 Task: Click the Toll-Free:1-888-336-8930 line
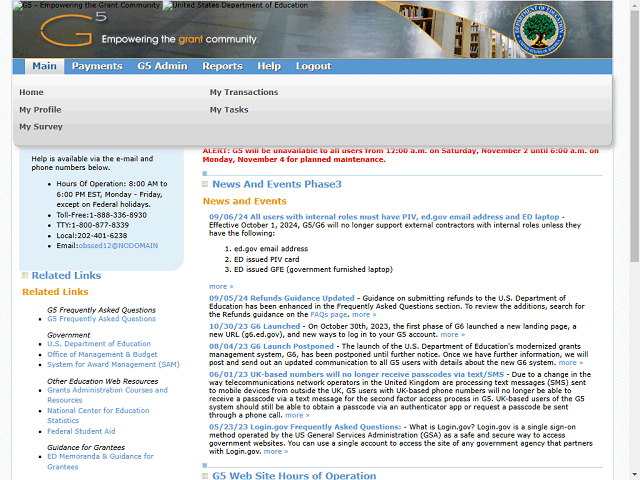point(101,215)
